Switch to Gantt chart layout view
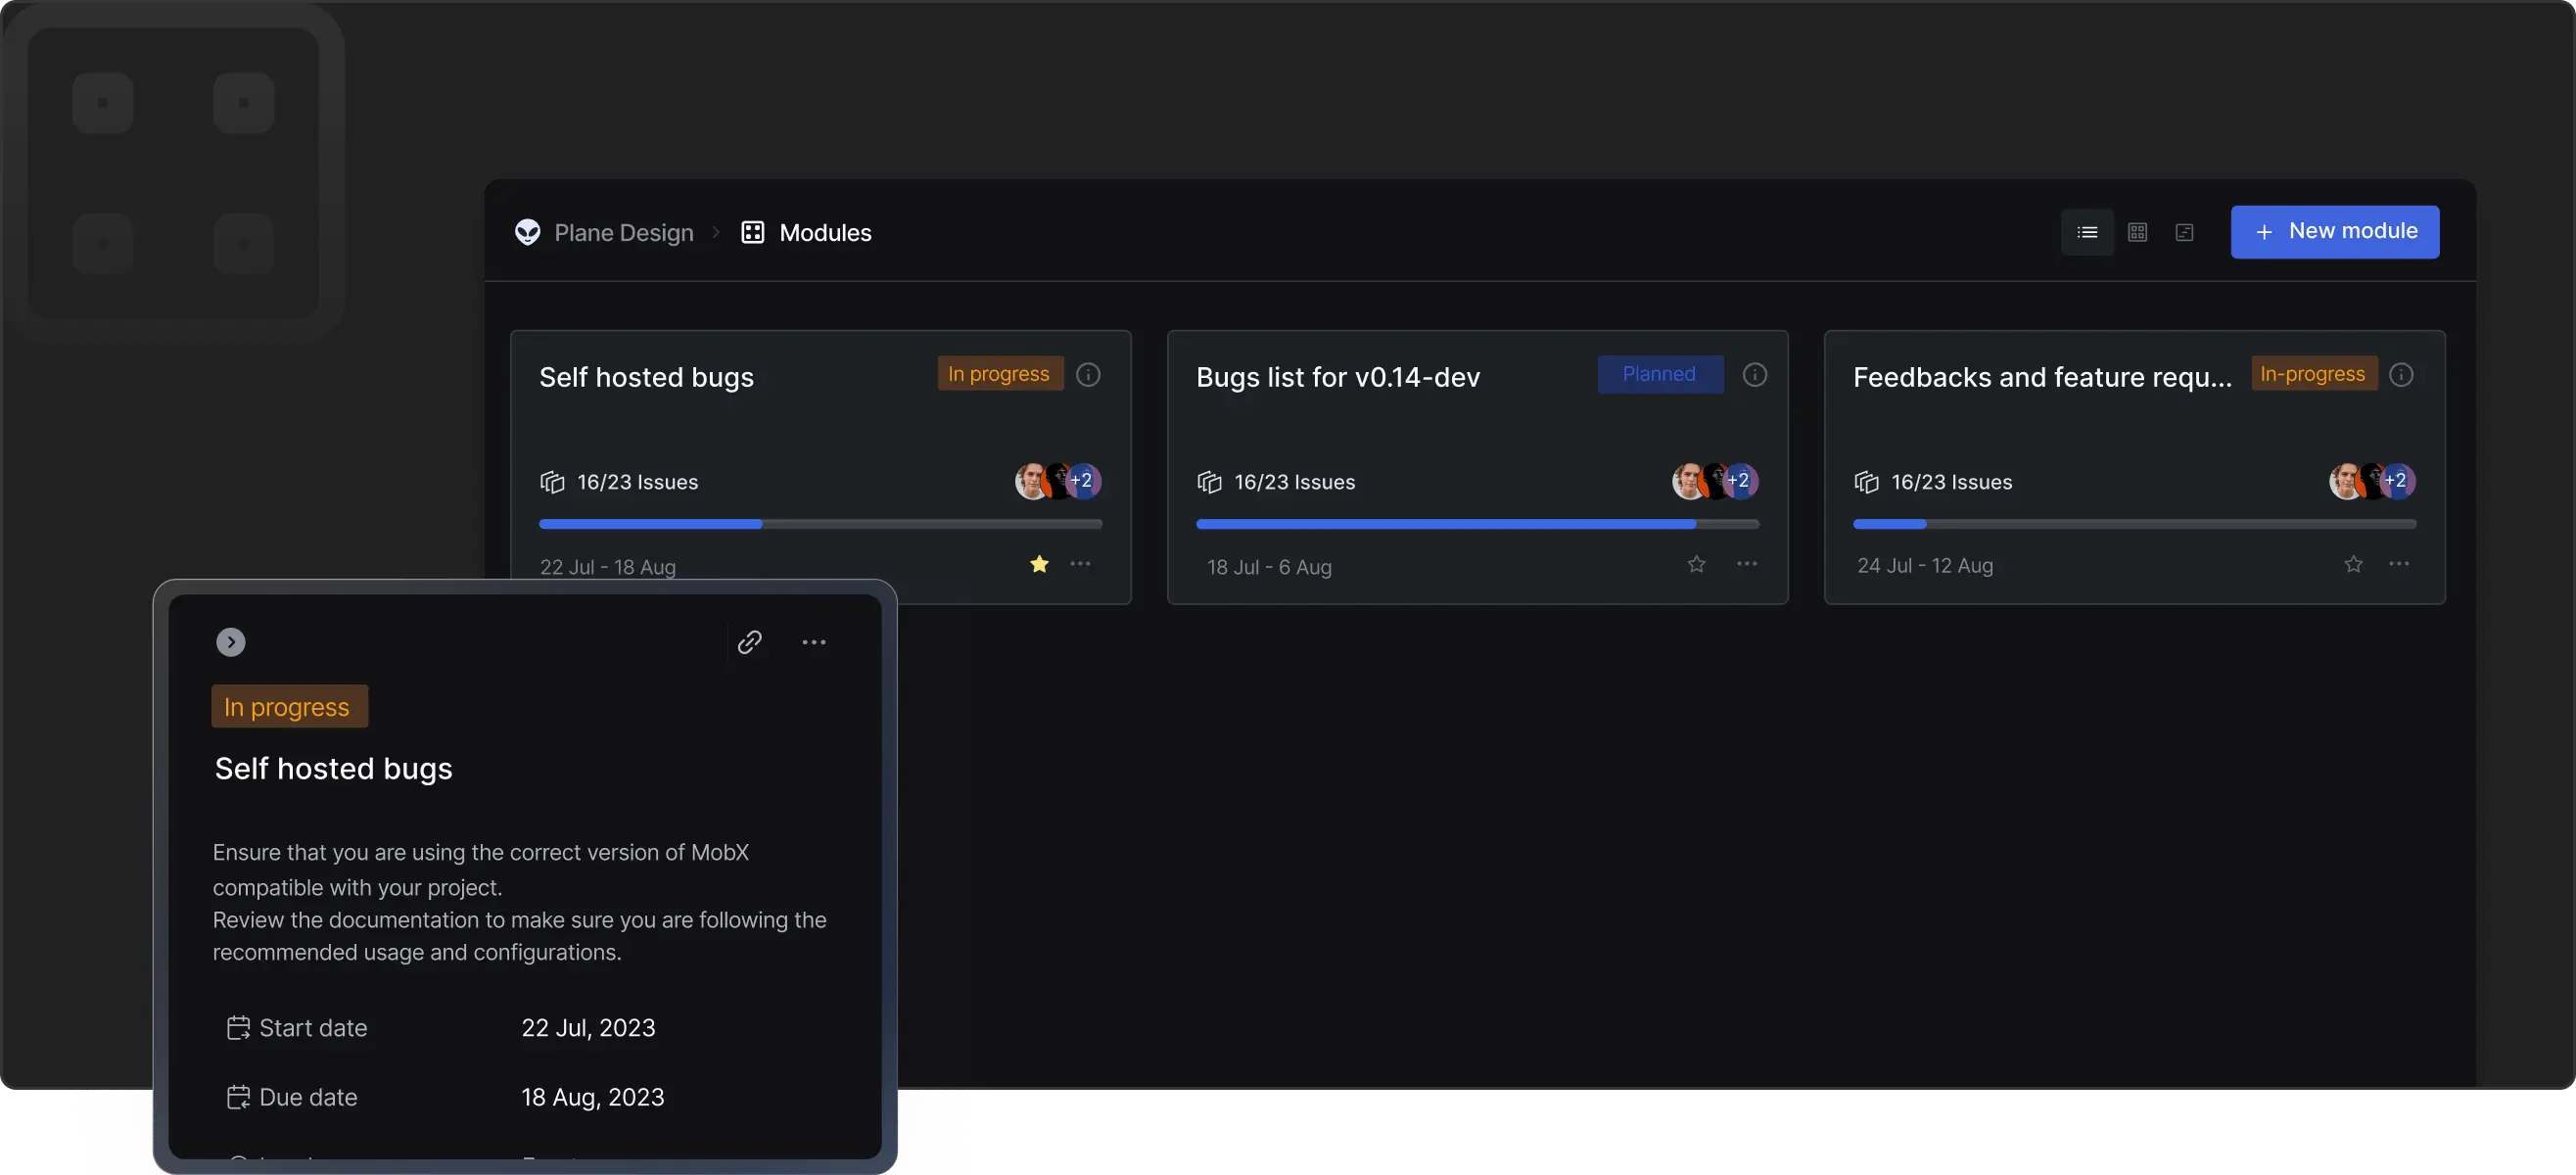The height and width of the screenshot is (1175, 2576). coord(2184,232)
